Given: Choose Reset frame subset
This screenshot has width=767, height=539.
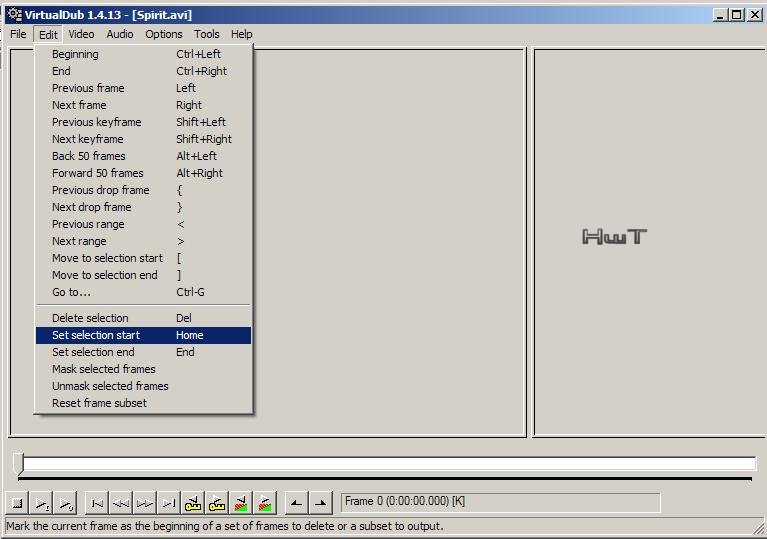Looking at the screenshot, I should pyautogui.click(x=143, y=404).
